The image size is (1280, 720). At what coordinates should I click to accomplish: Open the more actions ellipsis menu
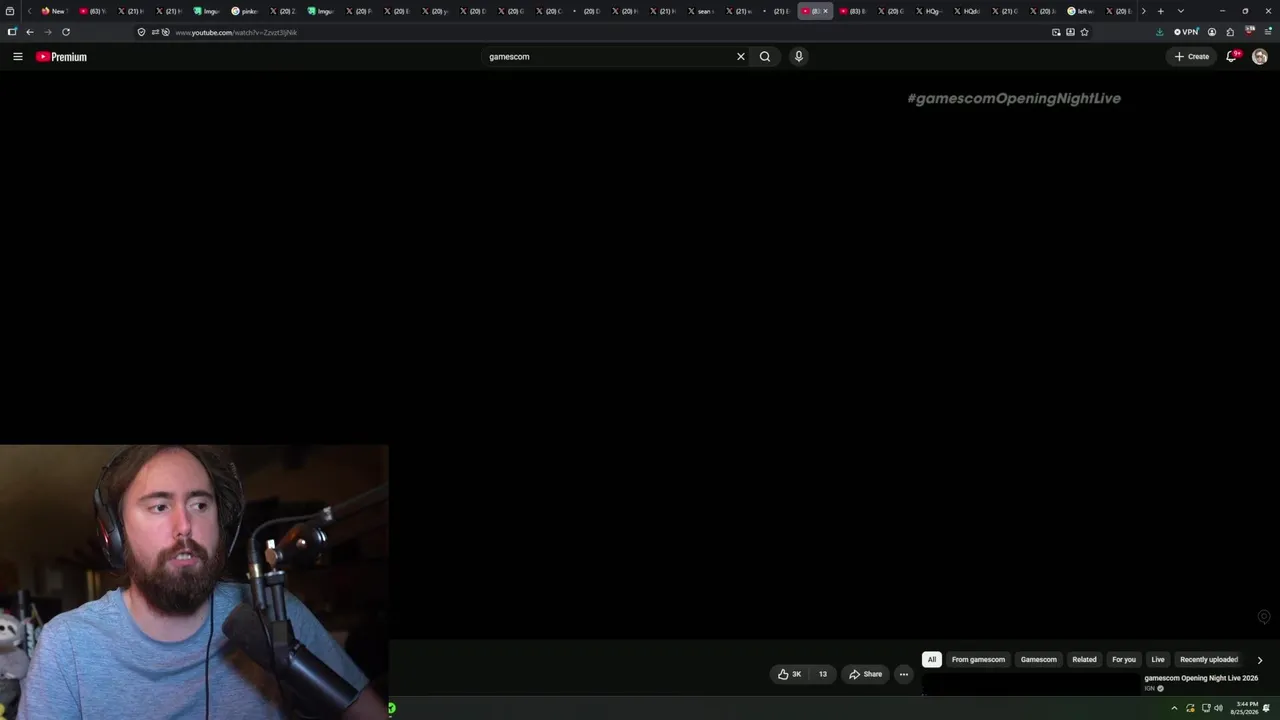point(904,674)
